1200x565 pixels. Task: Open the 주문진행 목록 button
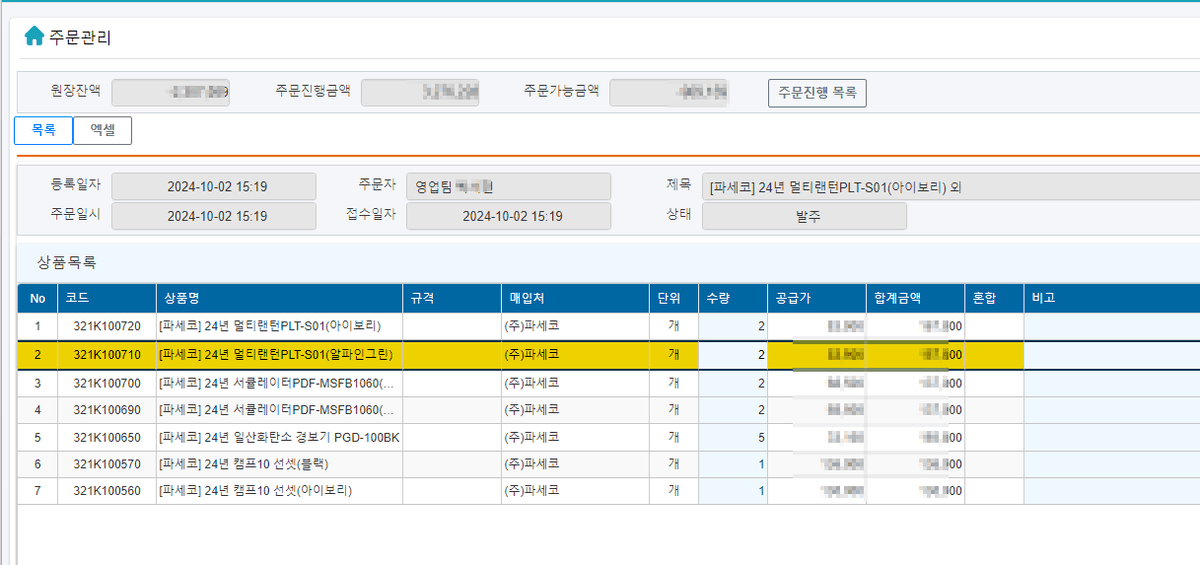click(816, 92)
